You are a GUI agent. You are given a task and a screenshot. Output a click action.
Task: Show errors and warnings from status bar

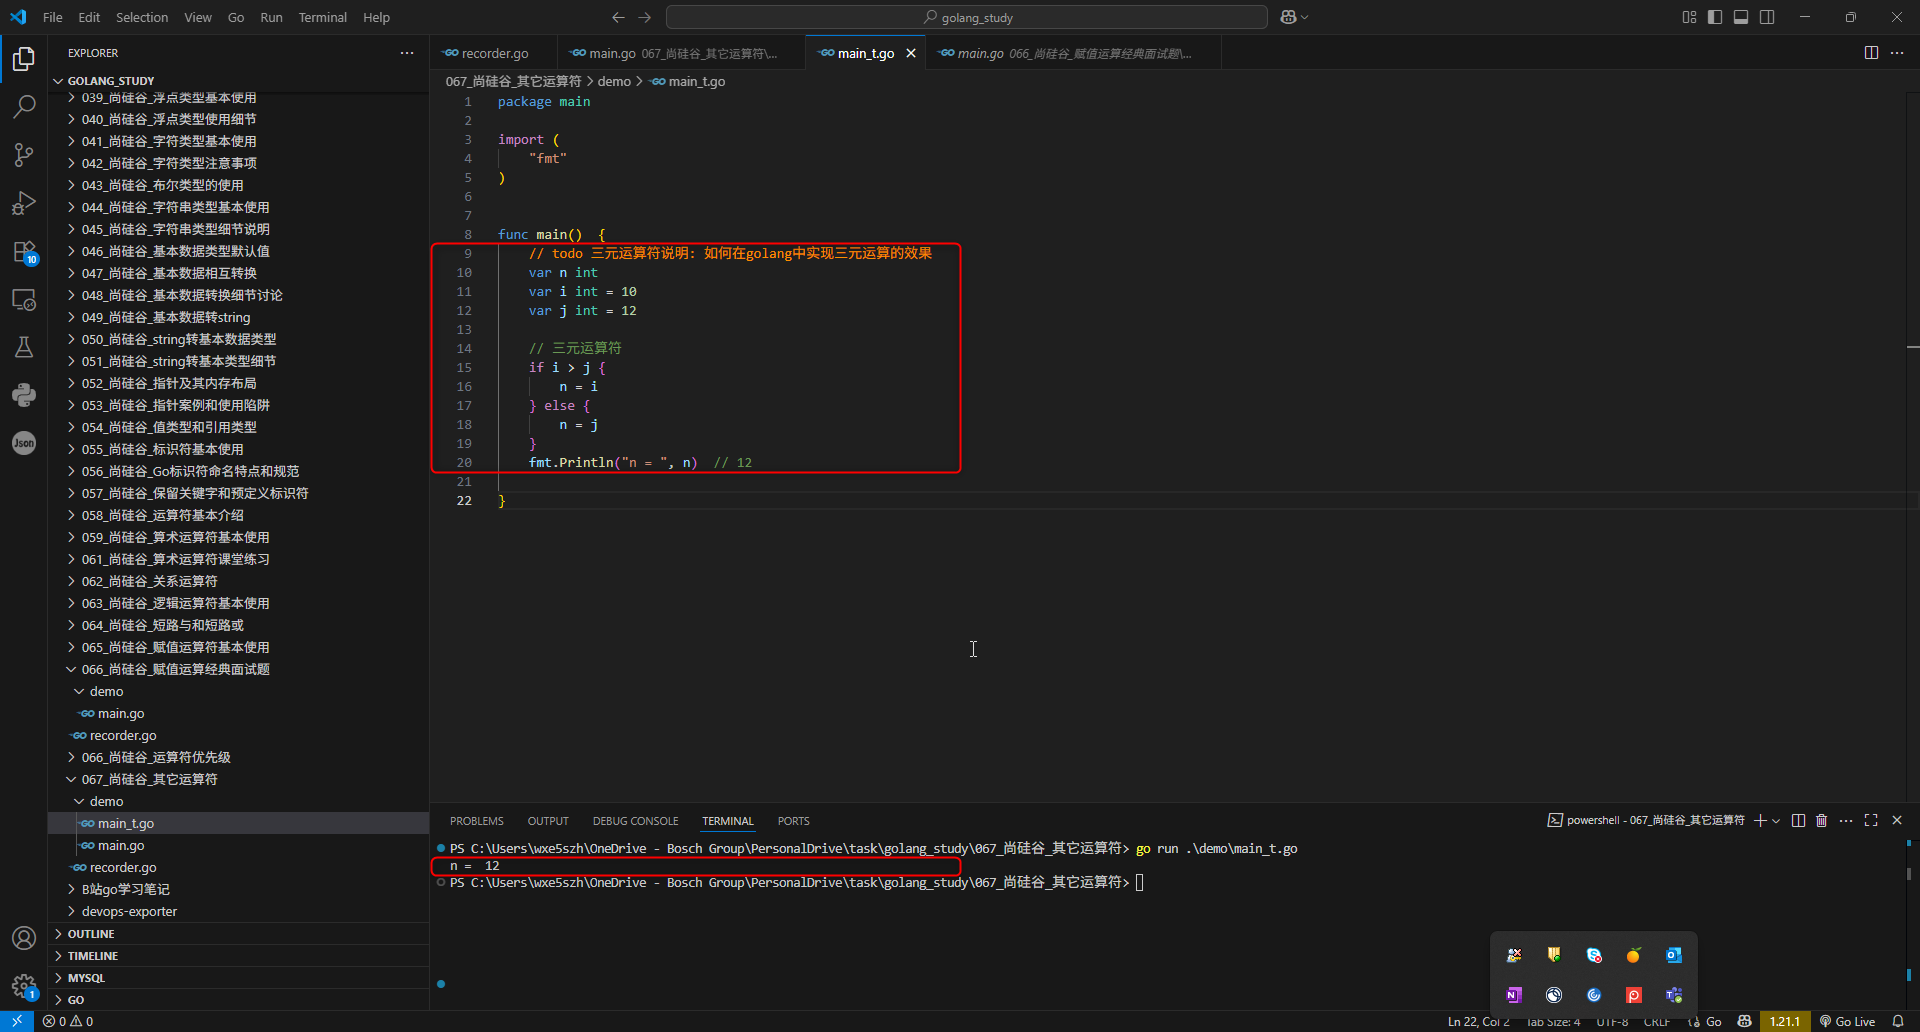point(68,1021)
